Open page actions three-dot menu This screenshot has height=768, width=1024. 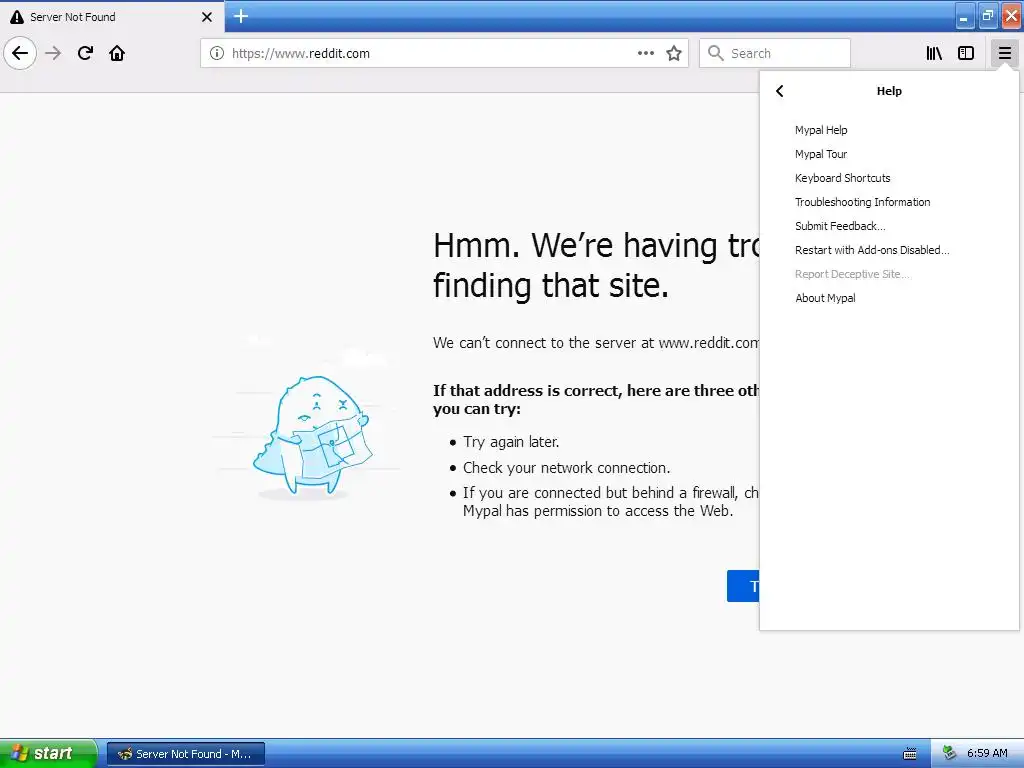tap(645, 53)
